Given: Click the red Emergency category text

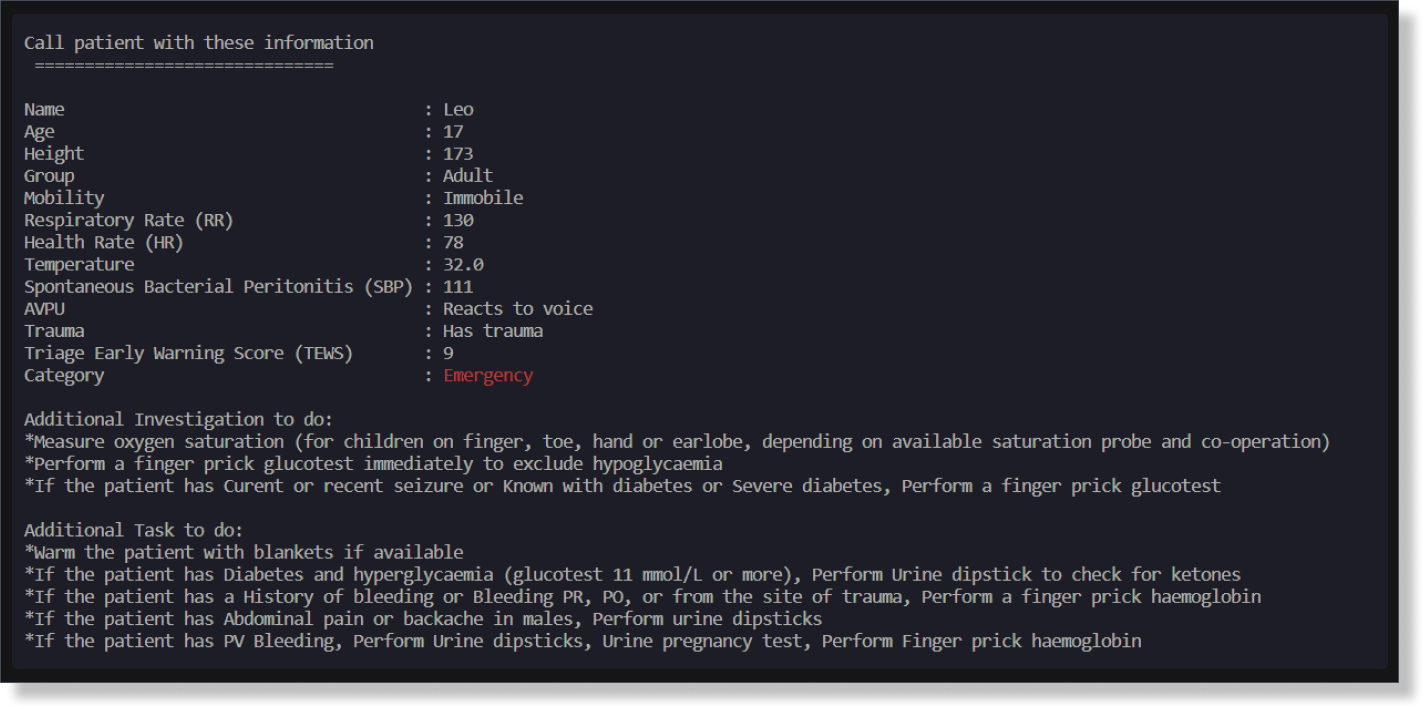Looking at the screenshot, I should coord(488,376).
